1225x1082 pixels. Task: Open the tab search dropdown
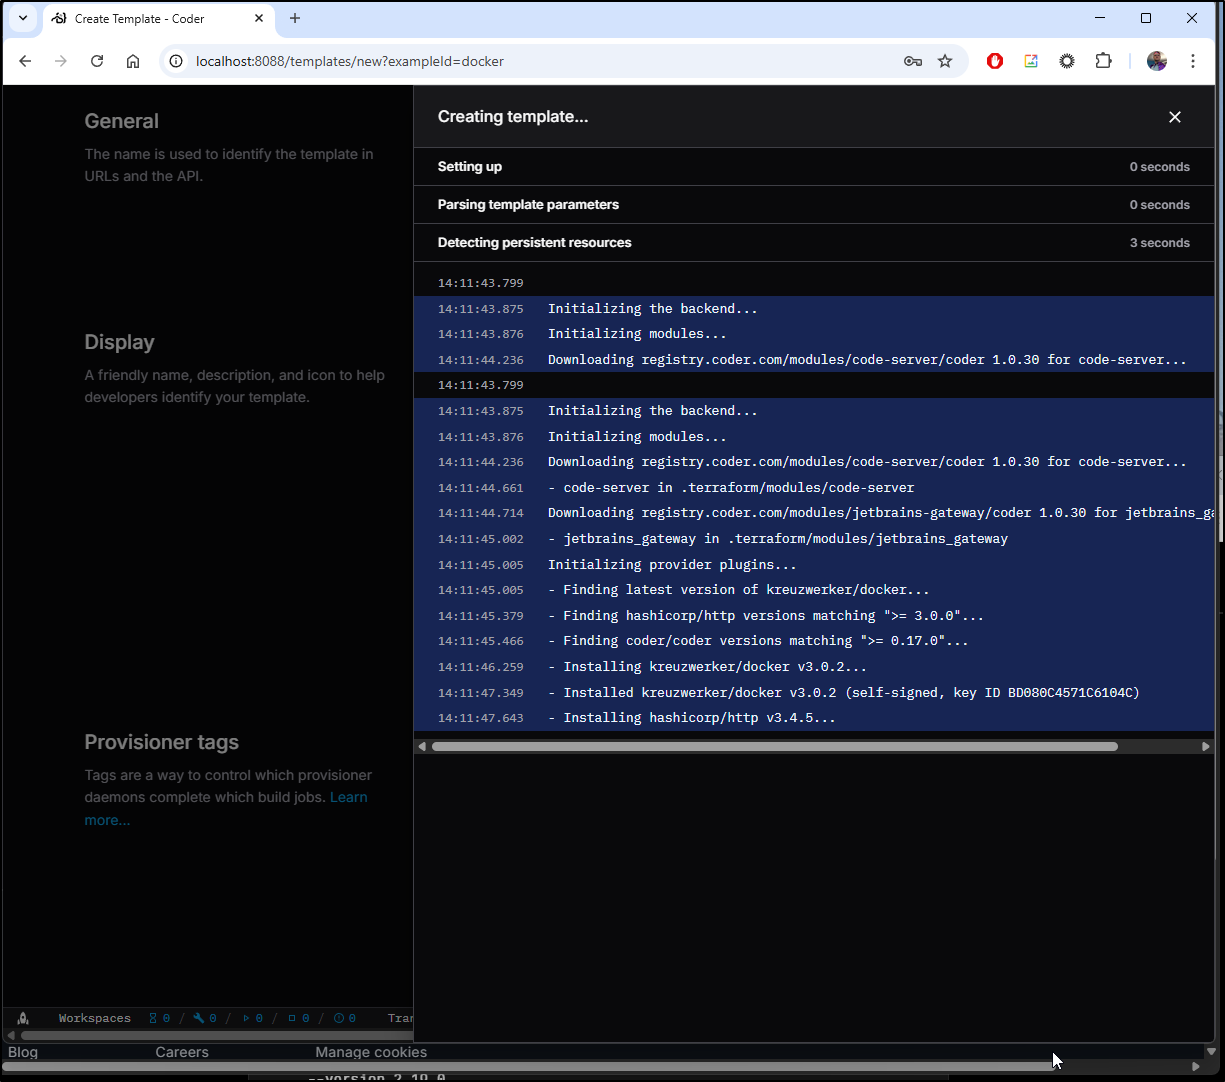pyautogui.click(x=23, y=18)
